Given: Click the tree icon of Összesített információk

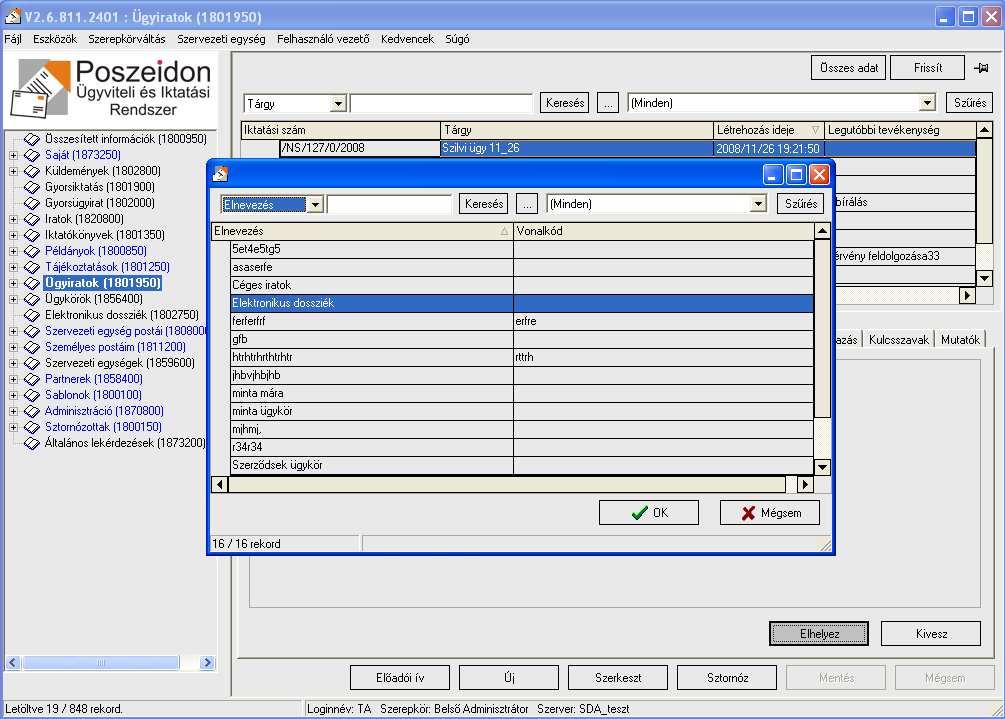Looking at the screenshot, I should pyautogui.click(x=32, y=138).
